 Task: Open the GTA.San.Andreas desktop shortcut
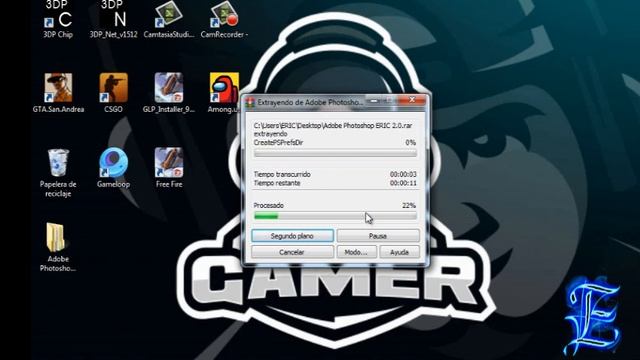coord(58,93)
